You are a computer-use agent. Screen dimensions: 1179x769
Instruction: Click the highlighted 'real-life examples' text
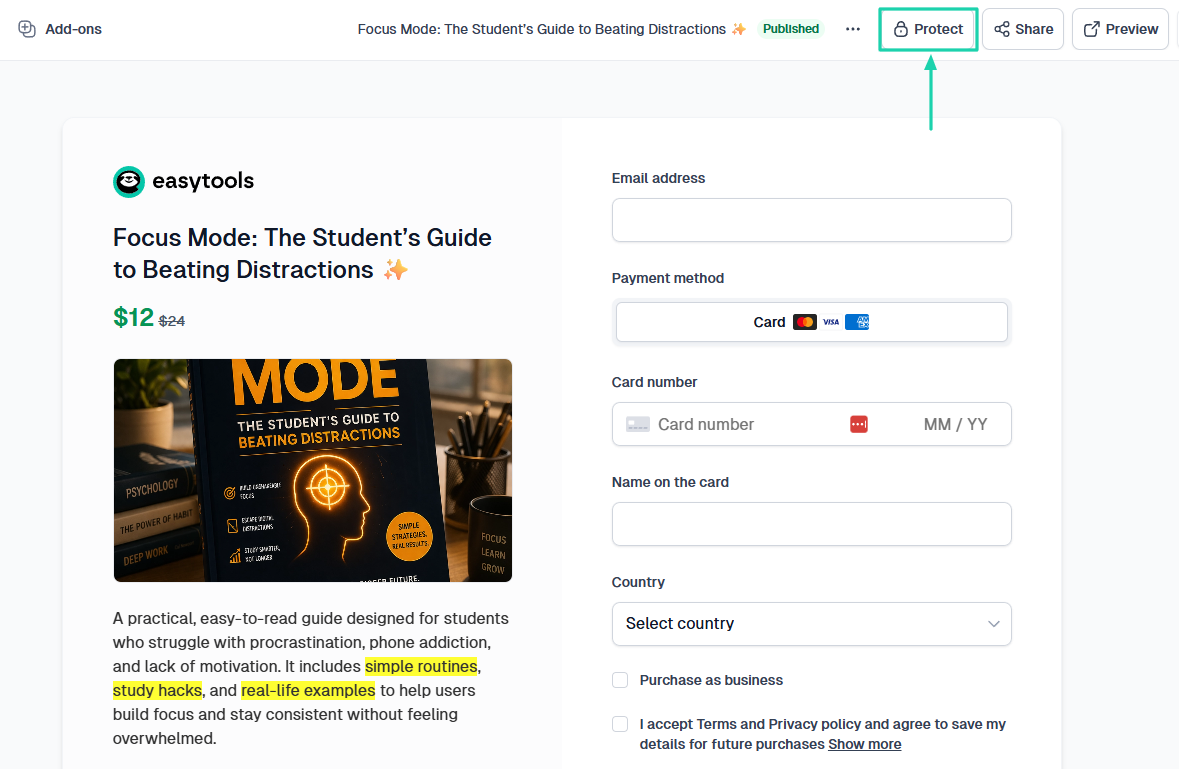click(x=308, y=691)
